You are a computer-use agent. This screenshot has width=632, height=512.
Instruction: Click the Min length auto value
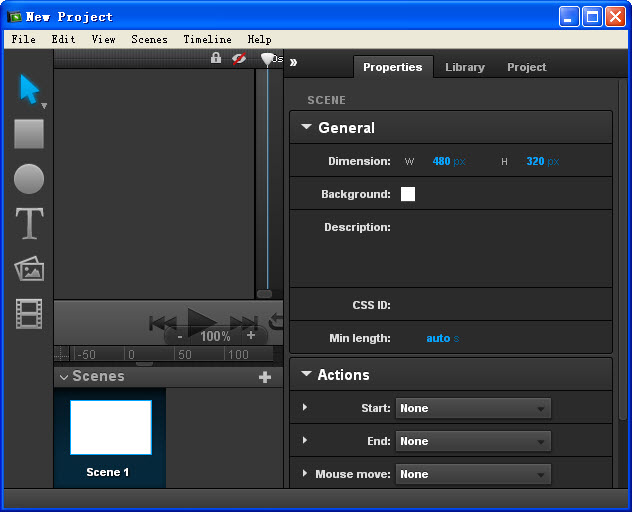[438, 338]
